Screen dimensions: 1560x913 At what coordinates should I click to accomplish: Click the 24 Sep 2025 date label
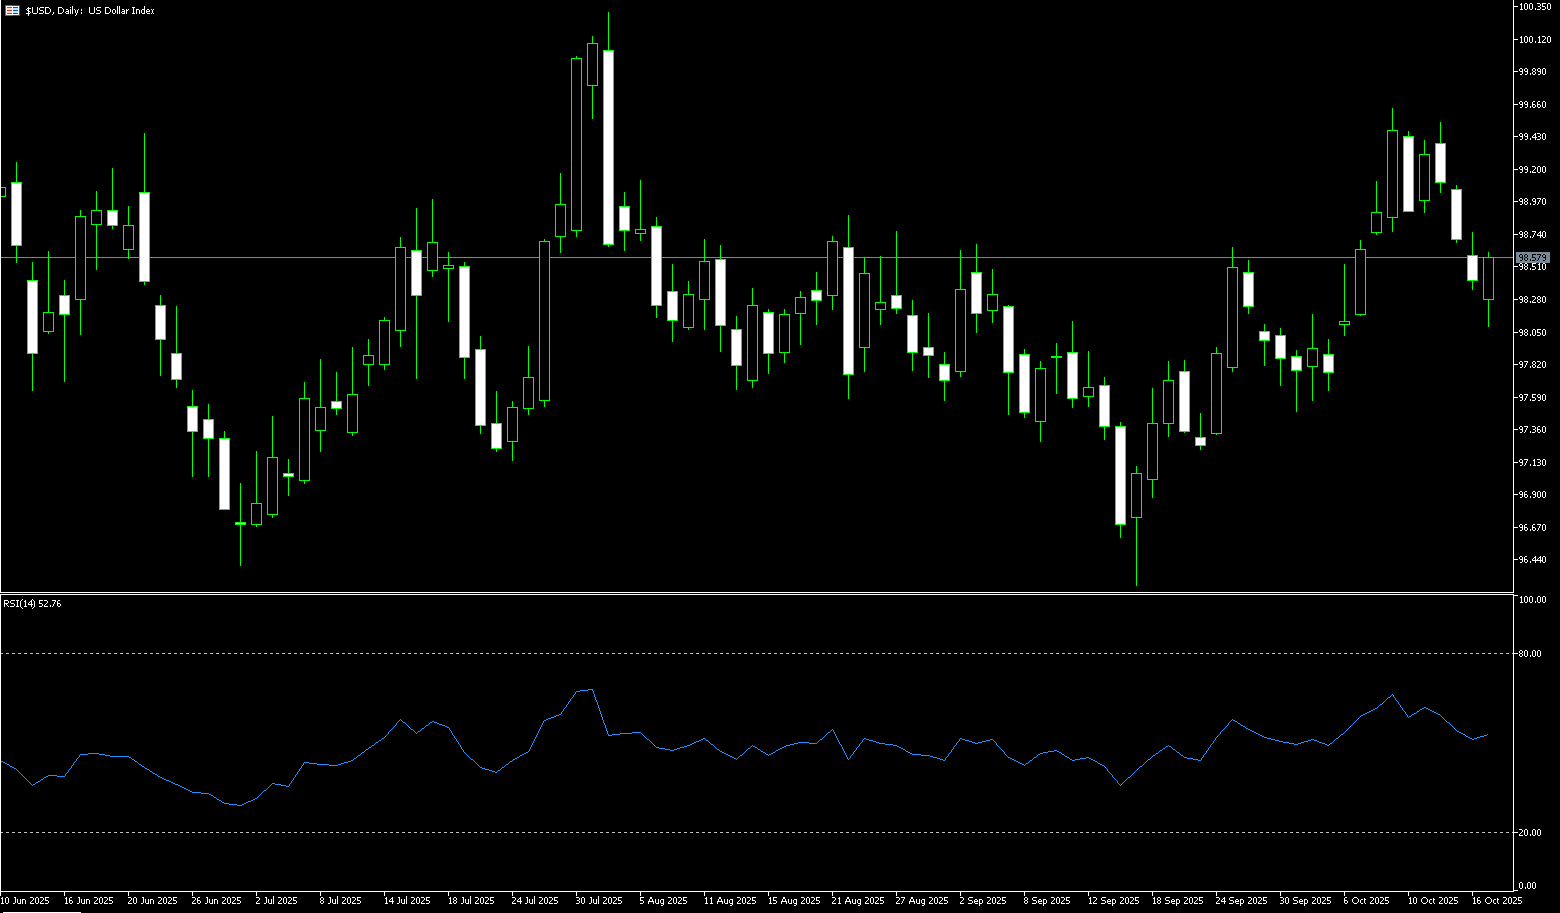pos(1240,901)
